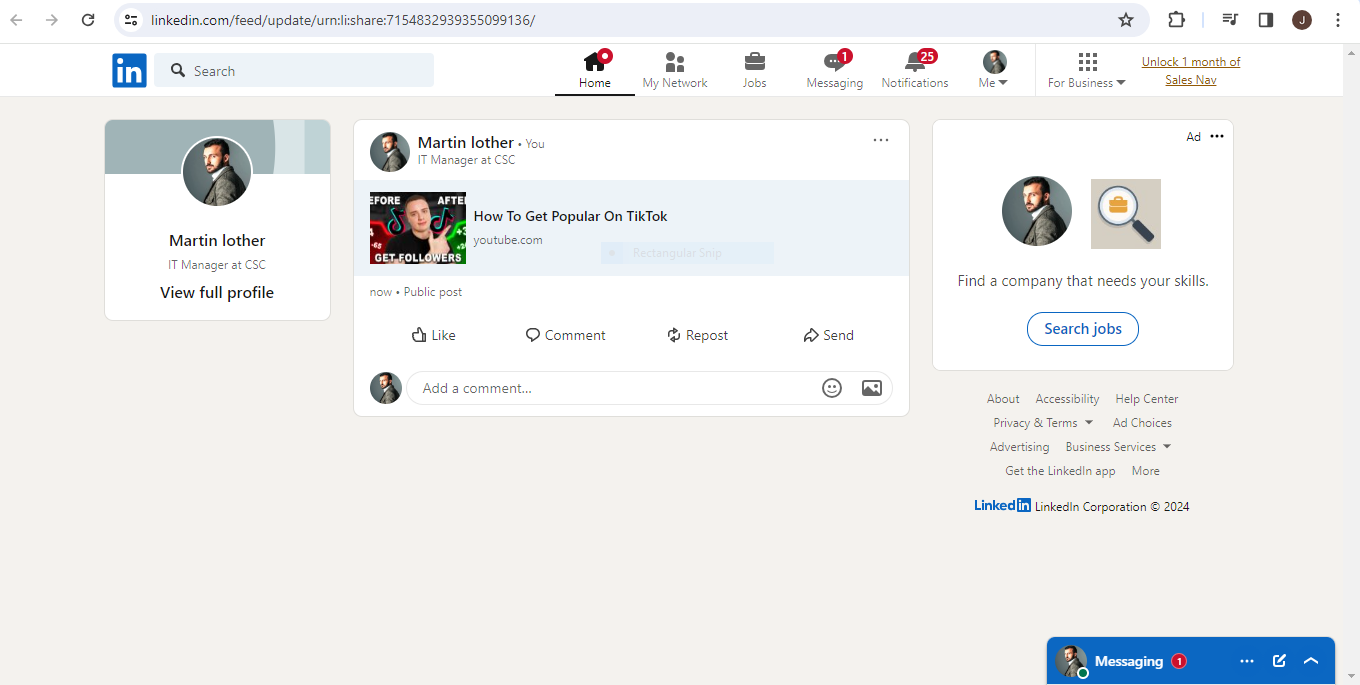Screen dimensions: 1360x685
Task: Expand the Privacy & Terms dropdown
Action: (x=1043, y=423)
